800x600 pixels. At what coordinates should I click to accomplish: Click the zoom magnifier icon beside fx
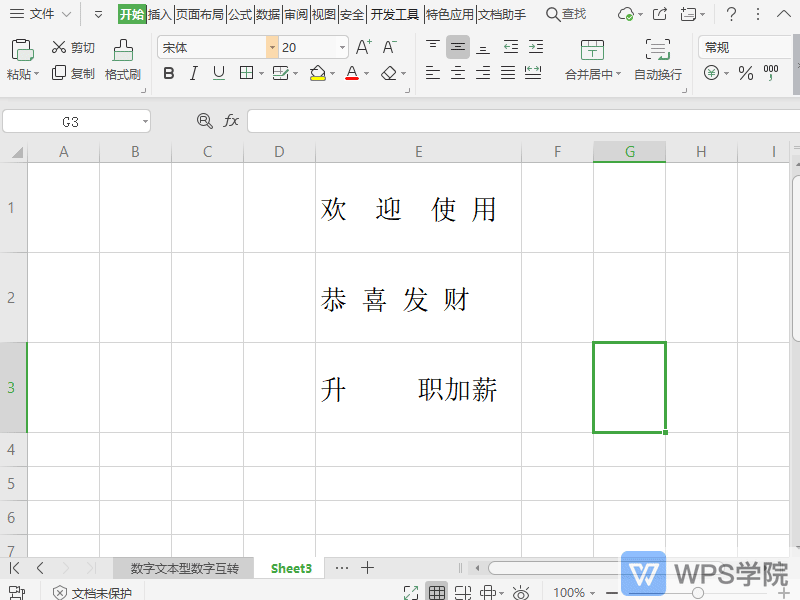click(x=205, y=121)
